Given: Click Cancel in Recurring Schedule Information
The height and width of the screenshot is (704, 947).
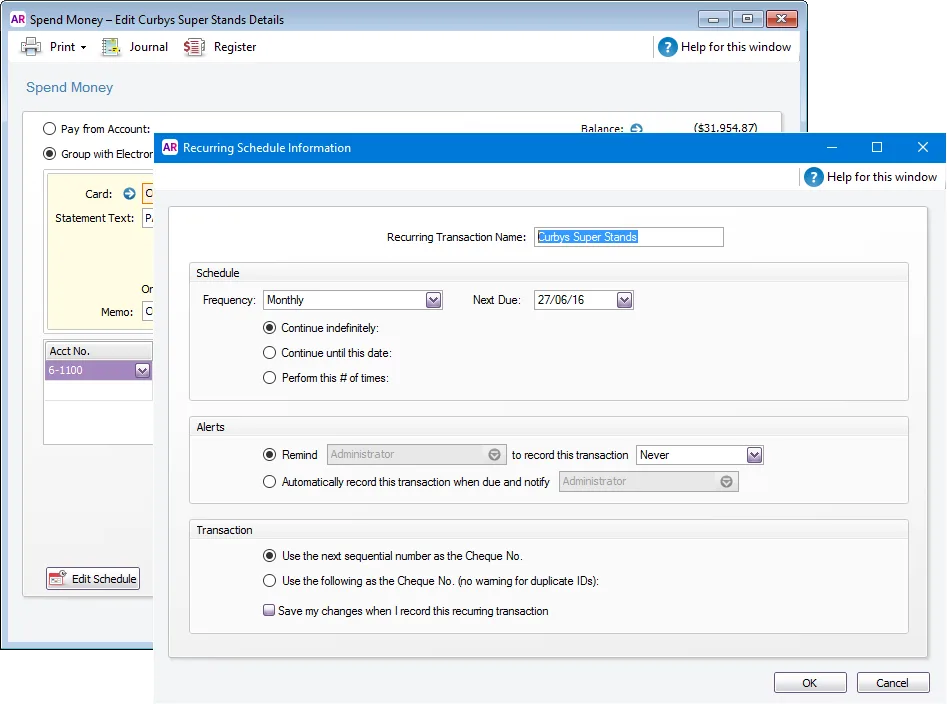Looking at the screenshot, I should click(893, 683).
